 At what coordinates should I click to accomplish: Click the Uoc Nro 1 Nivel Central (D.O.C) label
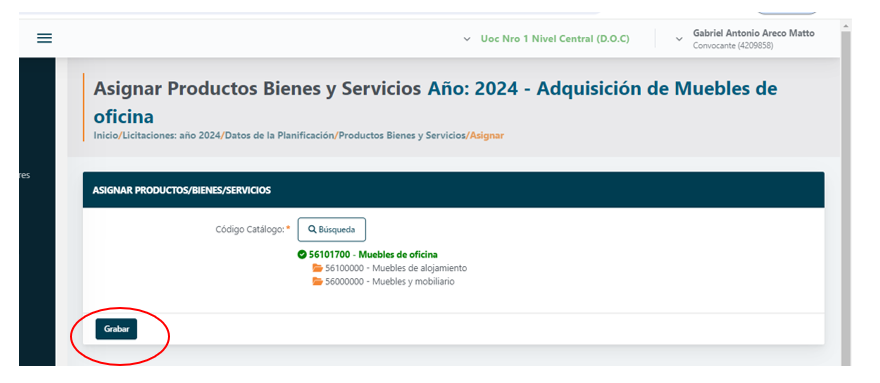coord(555,39)
